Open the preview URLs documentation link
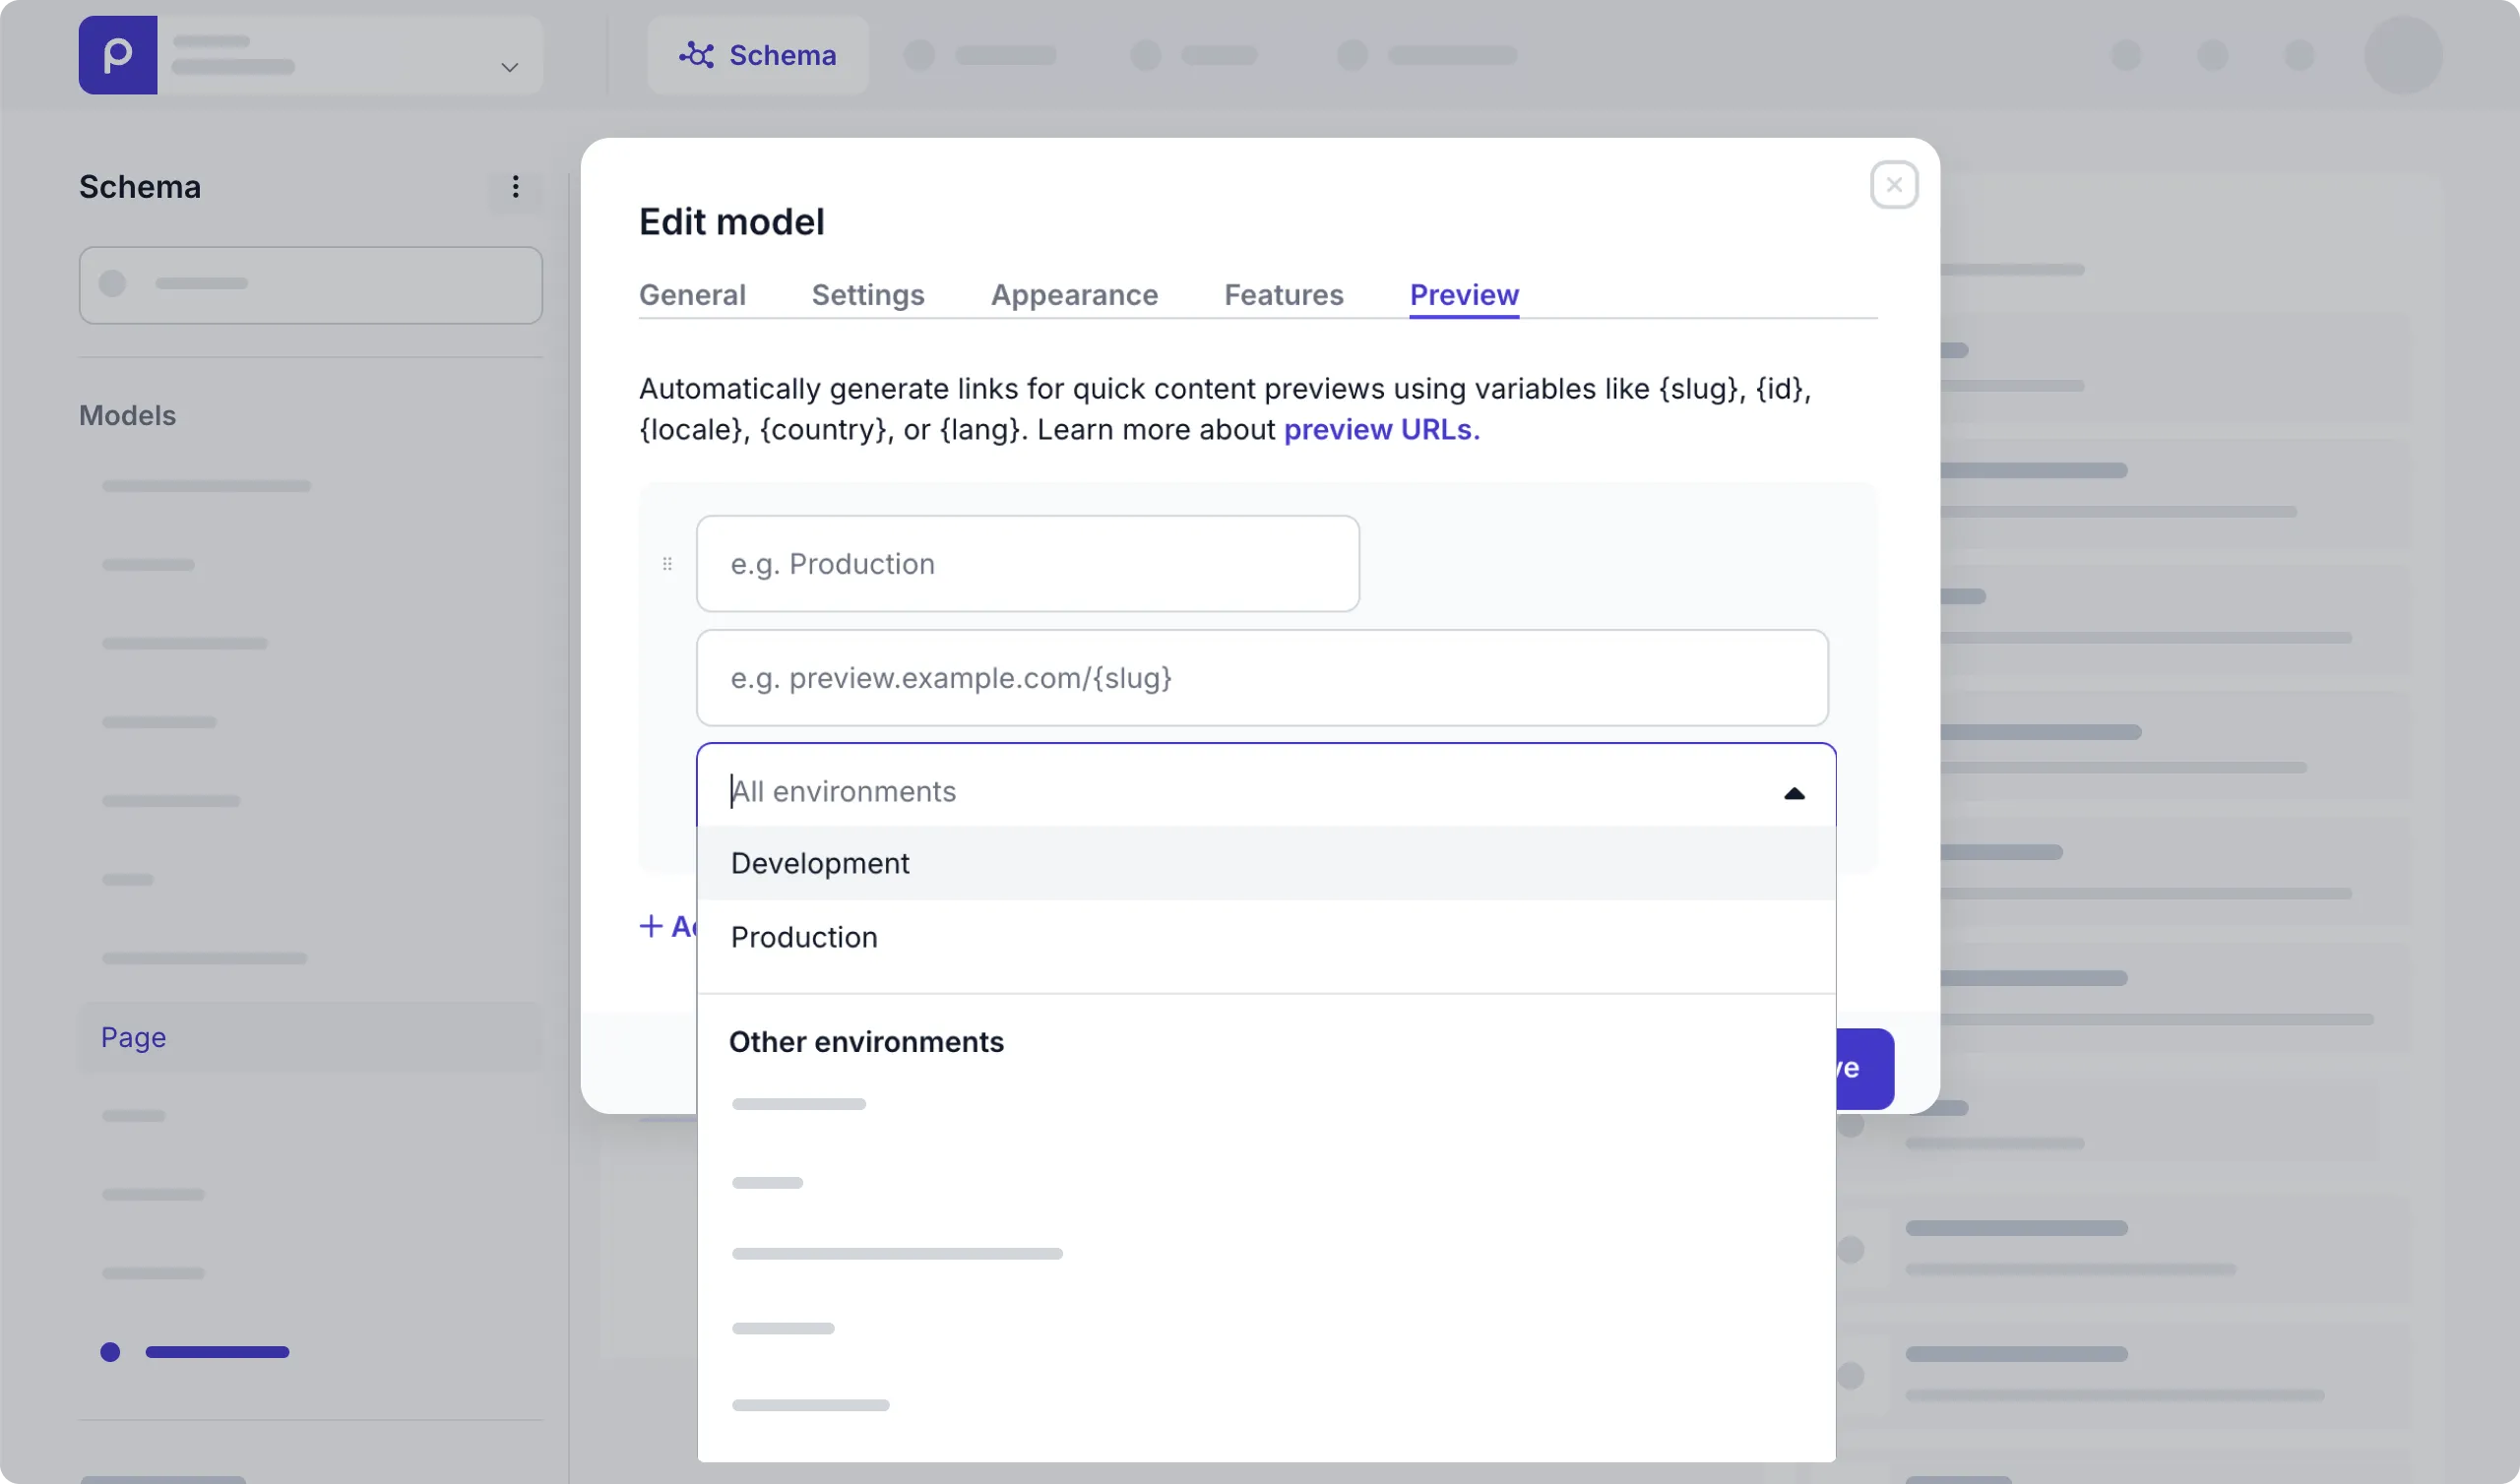The height and width of the screenshot is (1484, 2520). [x=1381, y=430]
